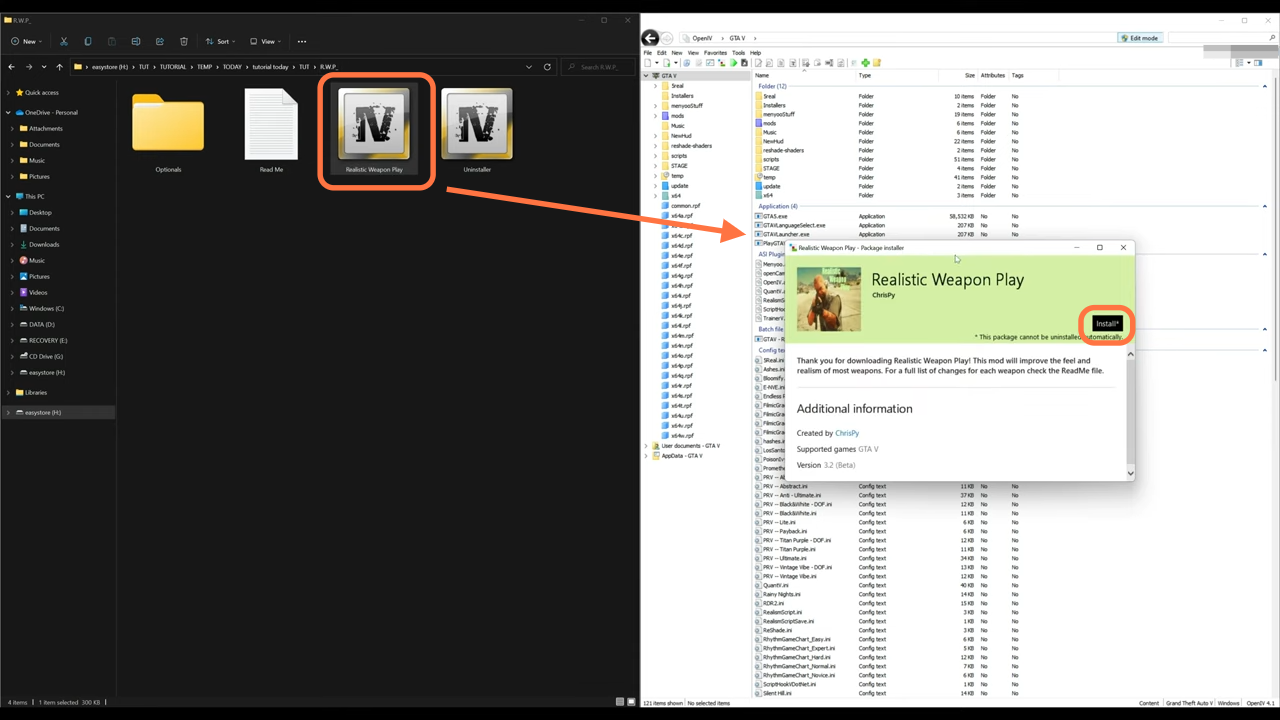This screenshot has width=1280, height=720.
Task: Open New dropdown in Explorer
Action: (26, 42)
